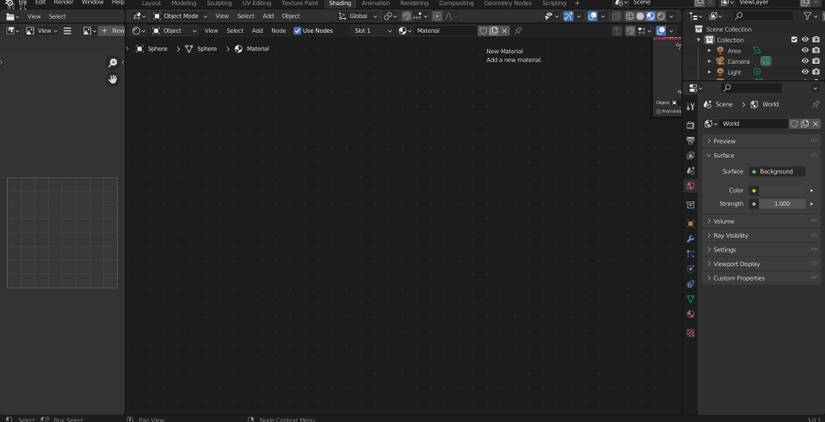Open the Render properties tab
The image size is (825, 422).
(690, 125)
